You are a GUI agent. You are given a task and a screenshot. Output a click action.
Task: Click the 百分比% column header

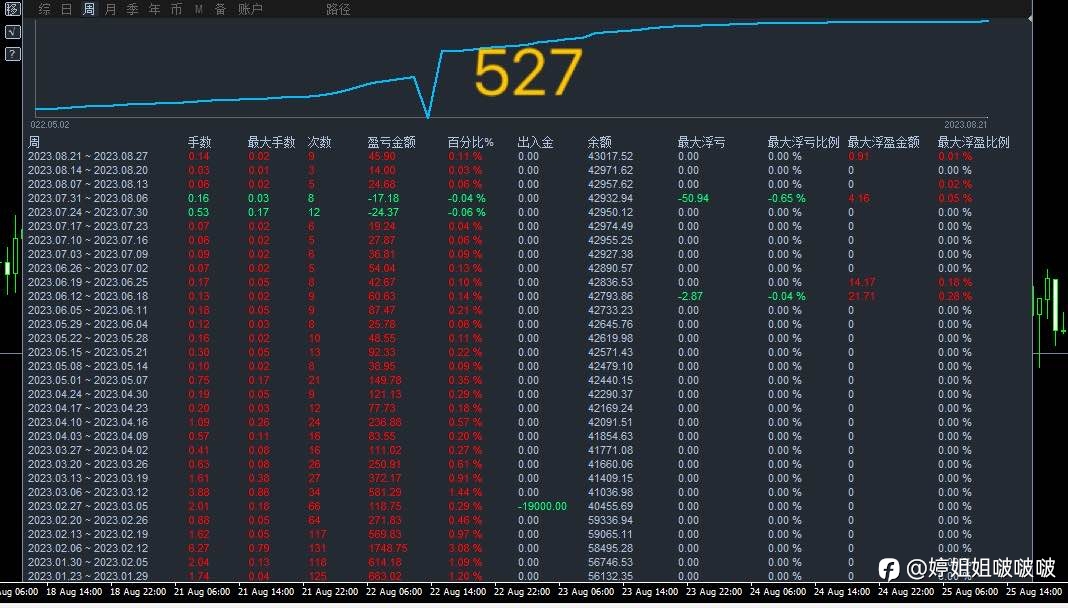pos(471,142)
